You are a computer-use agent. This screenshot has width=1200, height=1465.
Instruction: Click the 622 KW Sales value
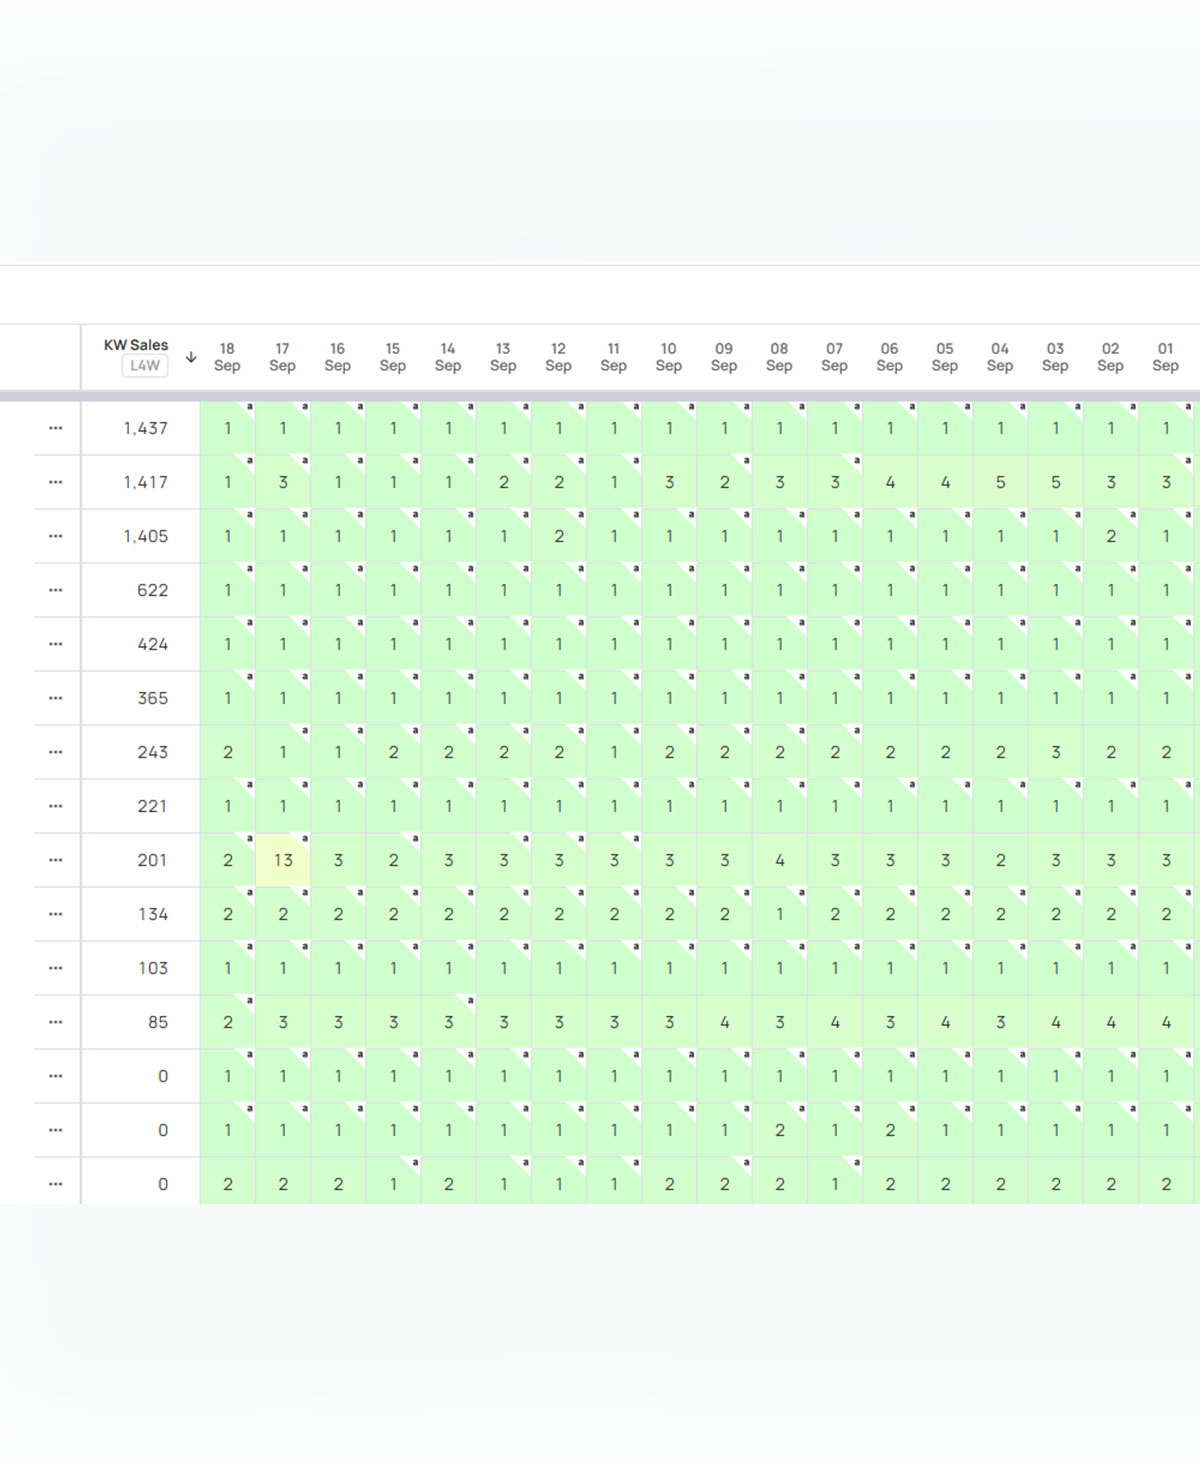point(153,590)
